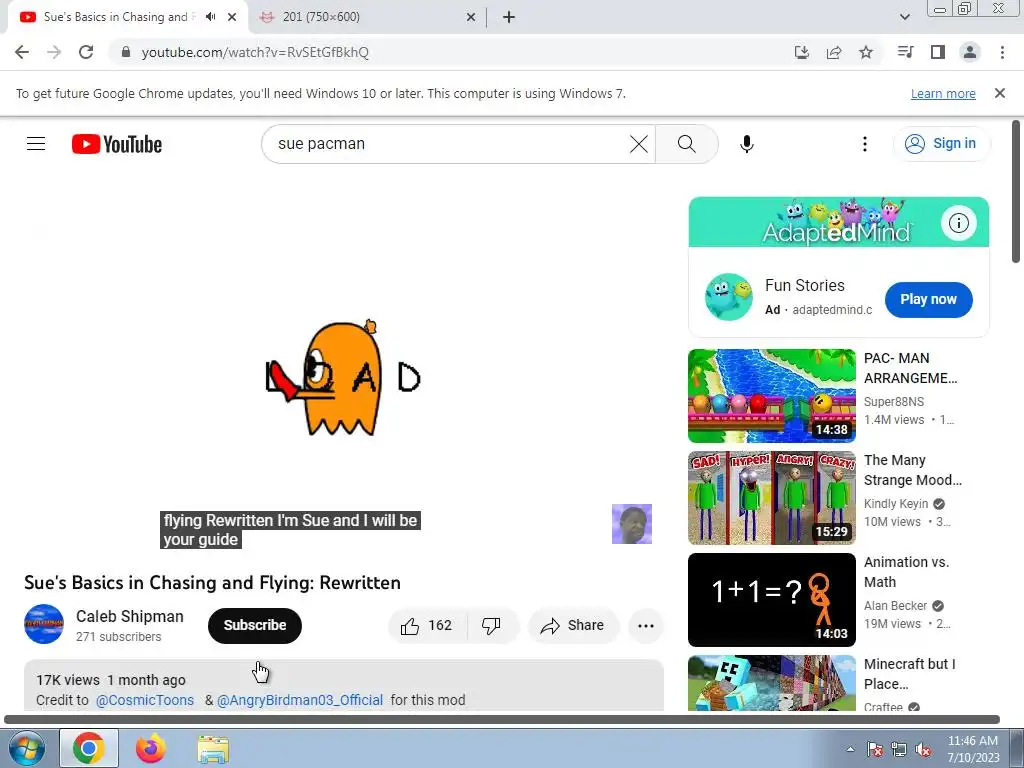Clear the search box text

click(639, 144)
